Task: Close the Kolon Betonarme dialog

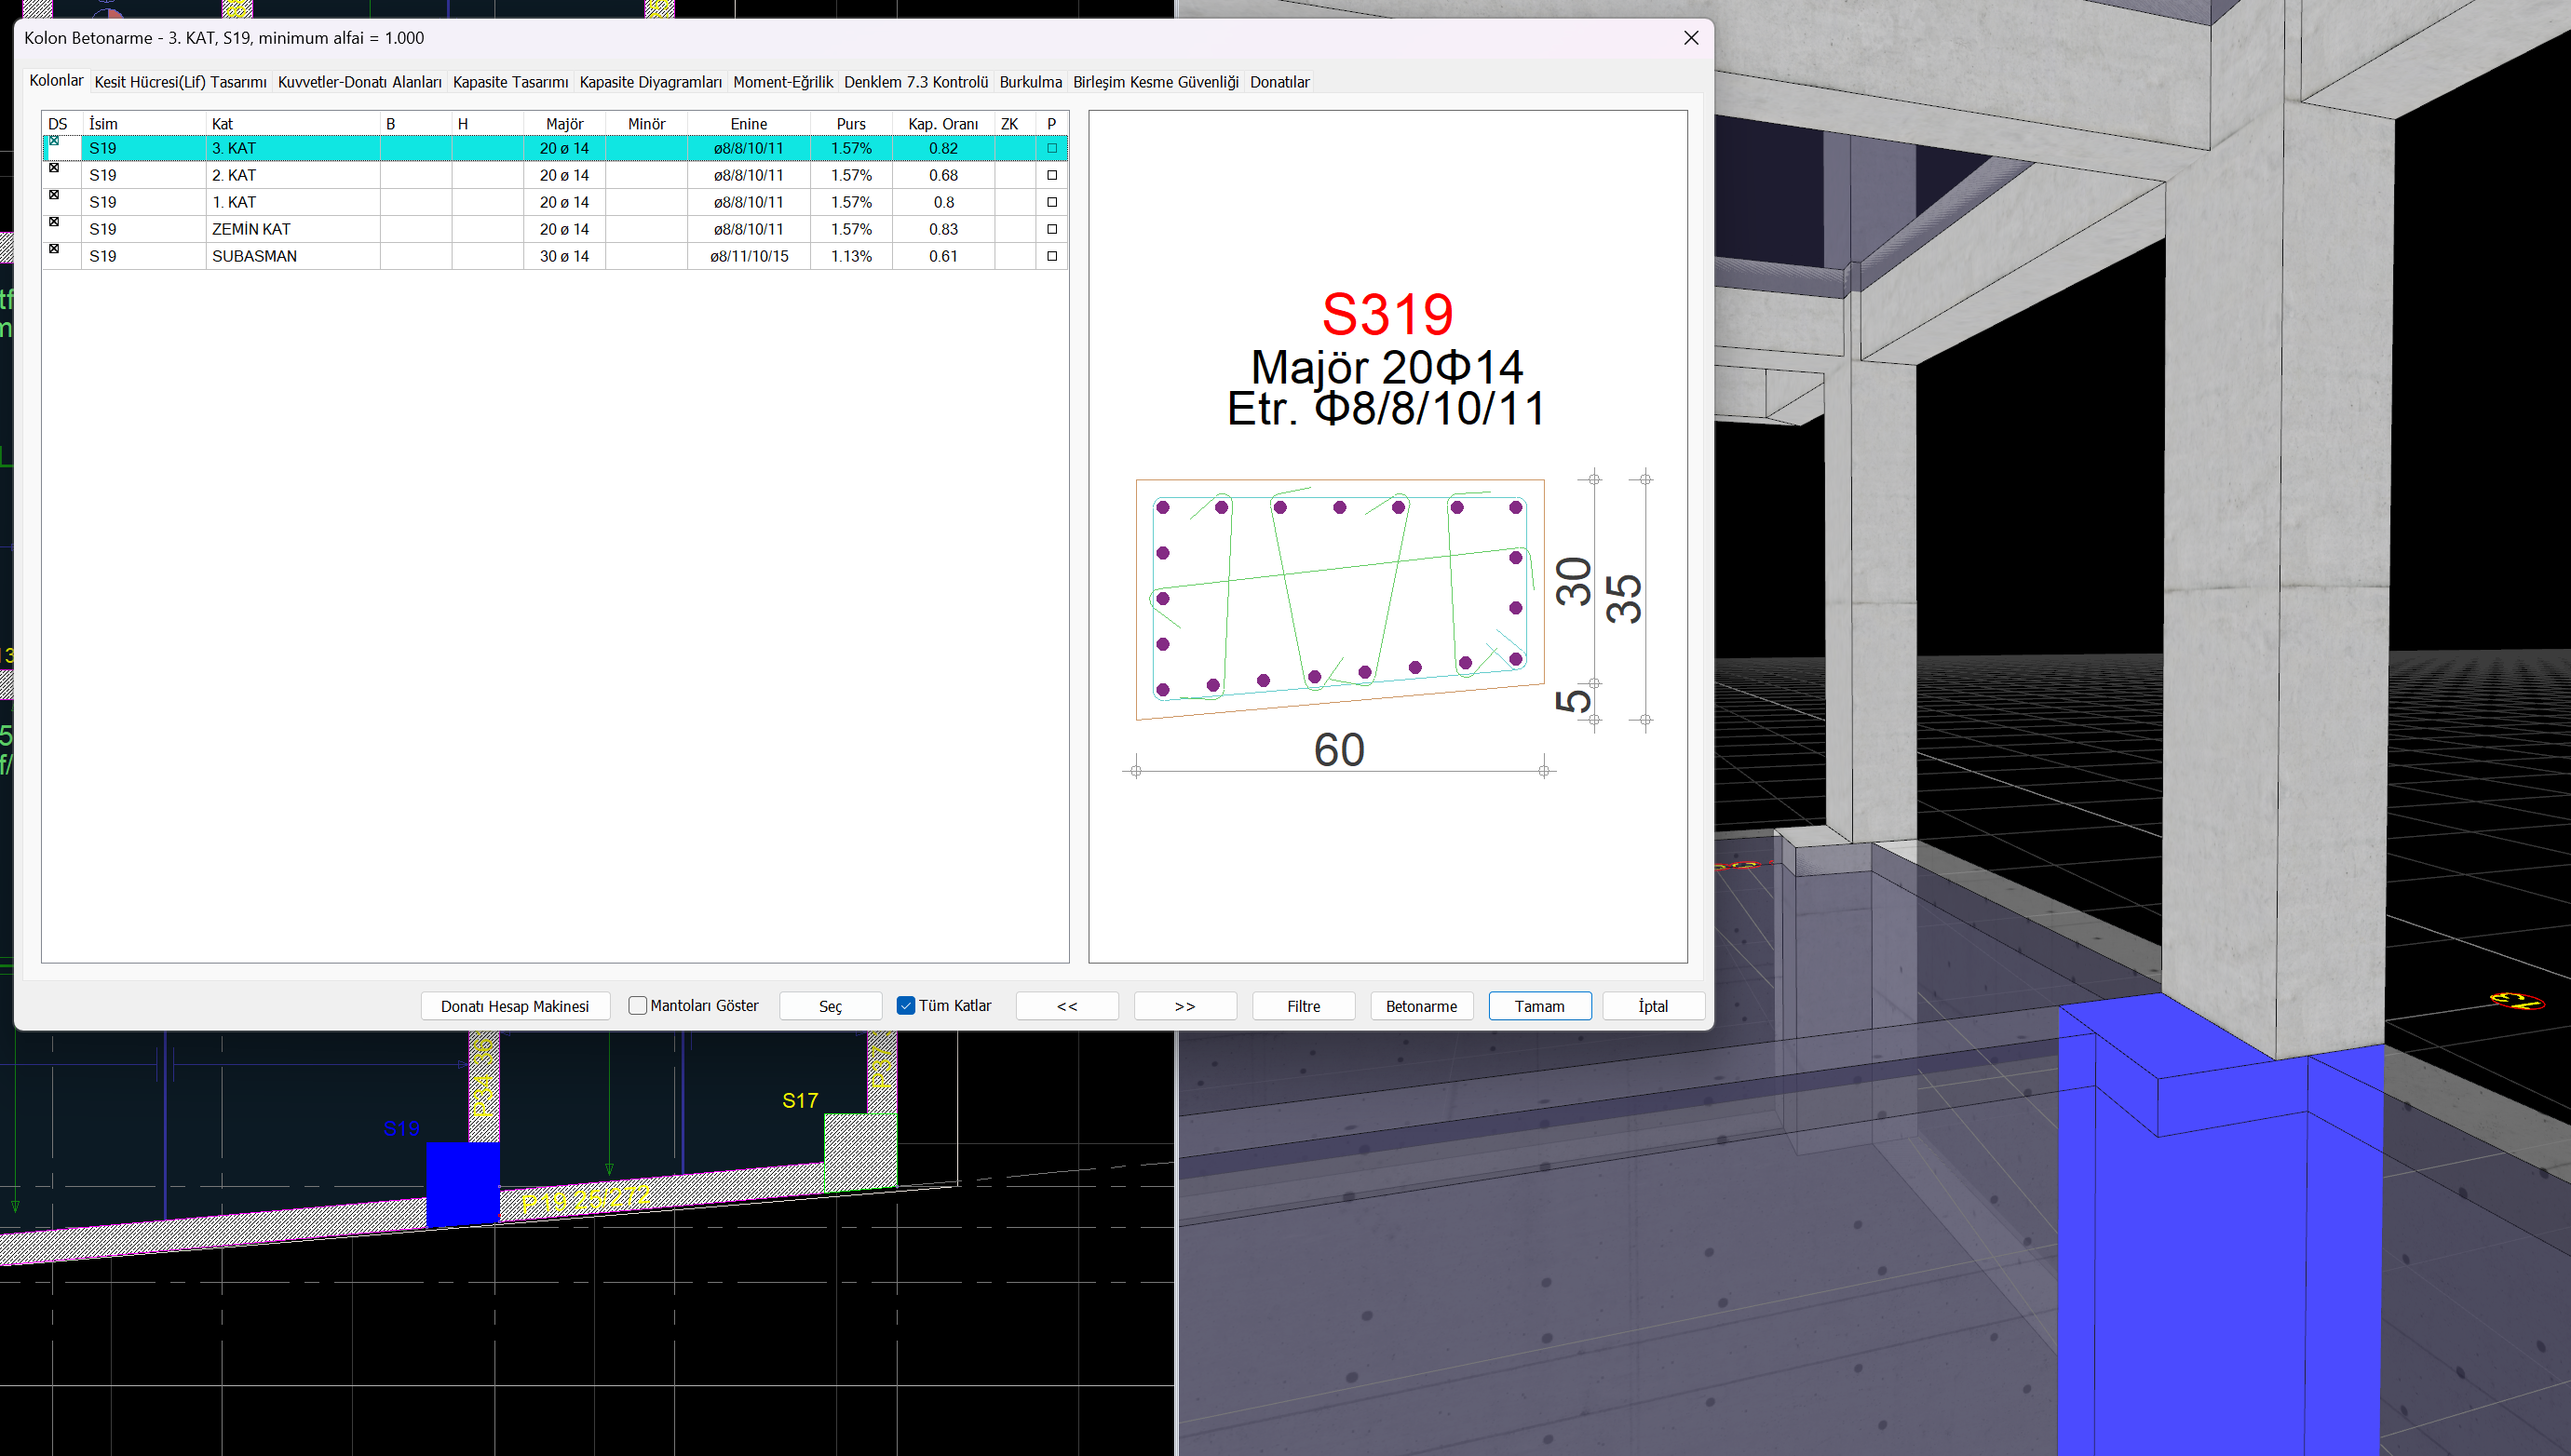Action: (x=1691, y=38)
